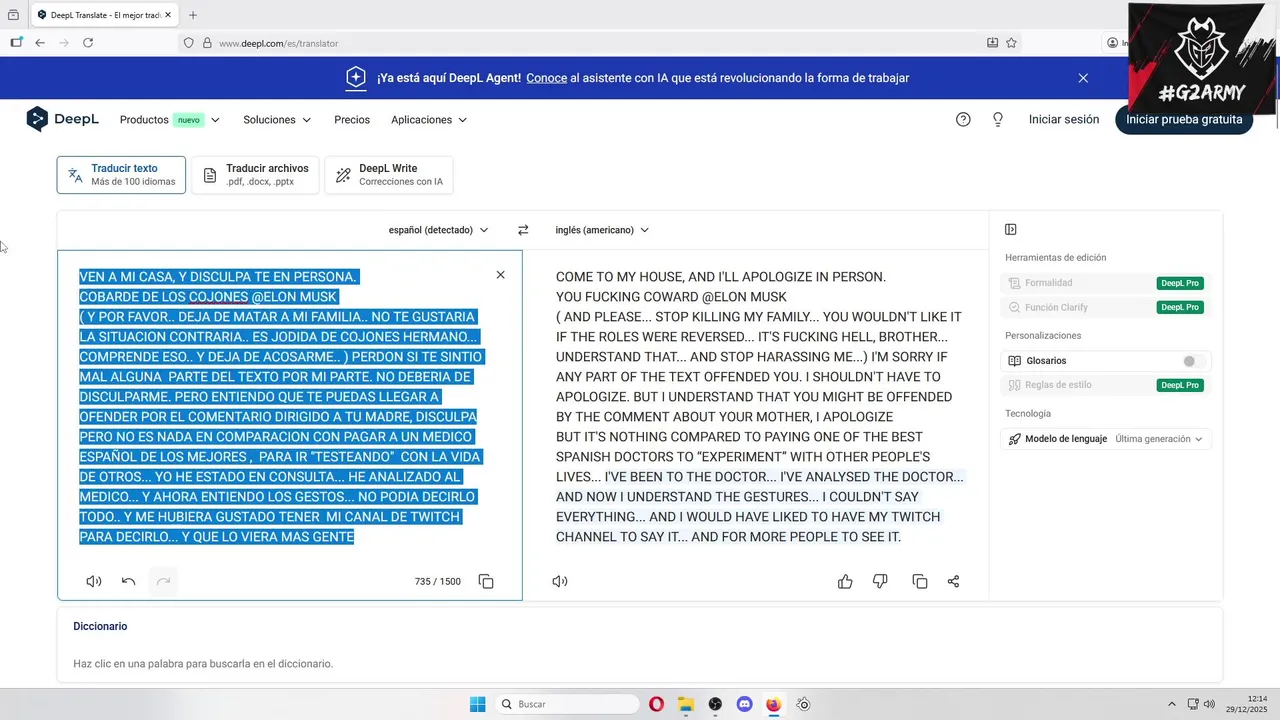
Task: Go back in the browser
Action: pyautogui.click(x=40, y=43)
